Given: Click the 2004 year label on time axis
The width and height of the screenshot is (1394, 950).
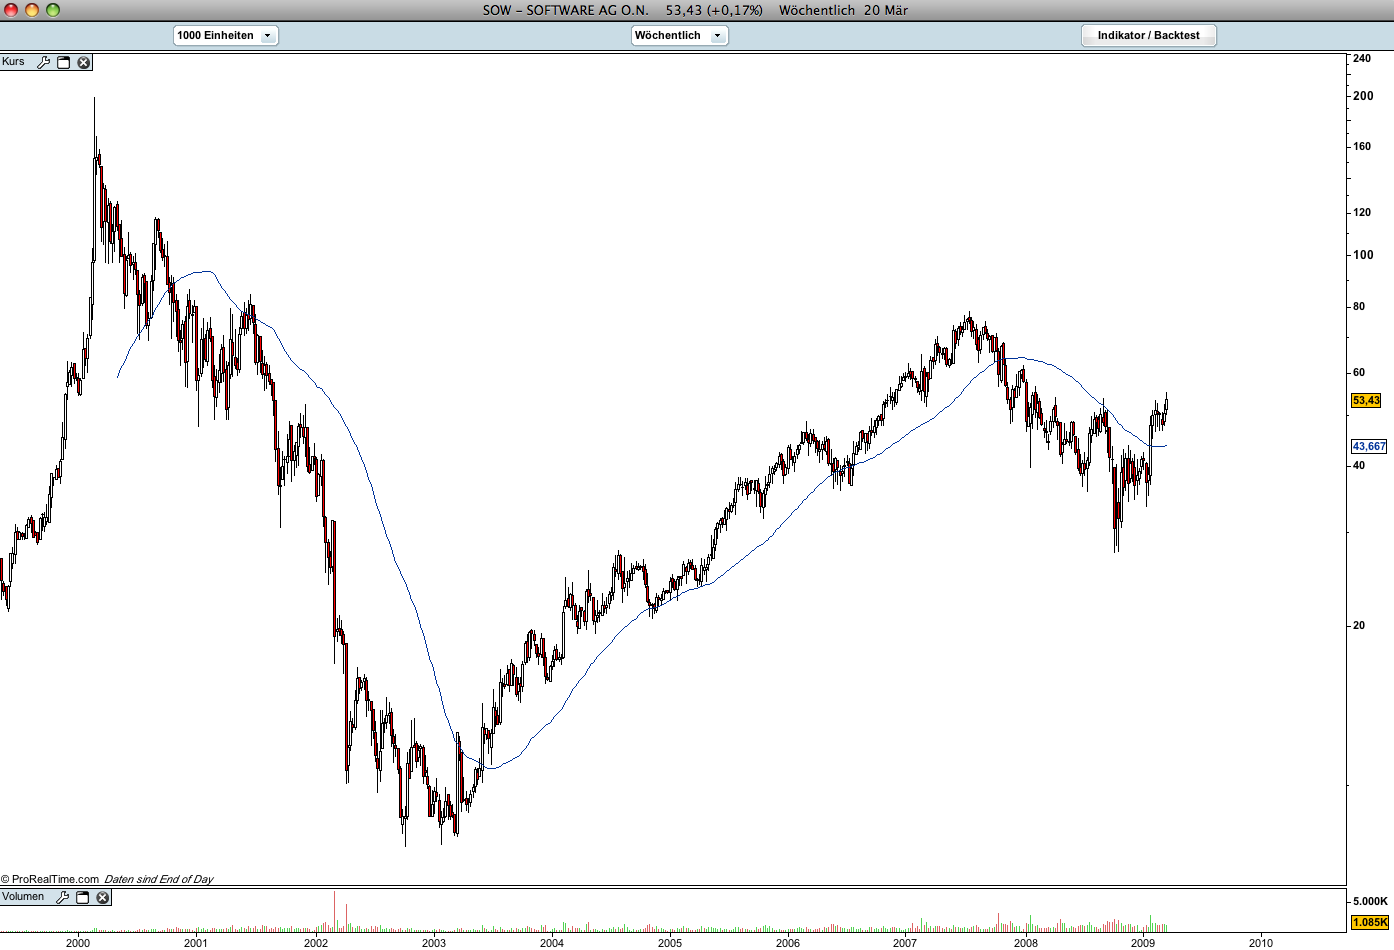Looking at the screenshot, I should click(x=552, y=942).
